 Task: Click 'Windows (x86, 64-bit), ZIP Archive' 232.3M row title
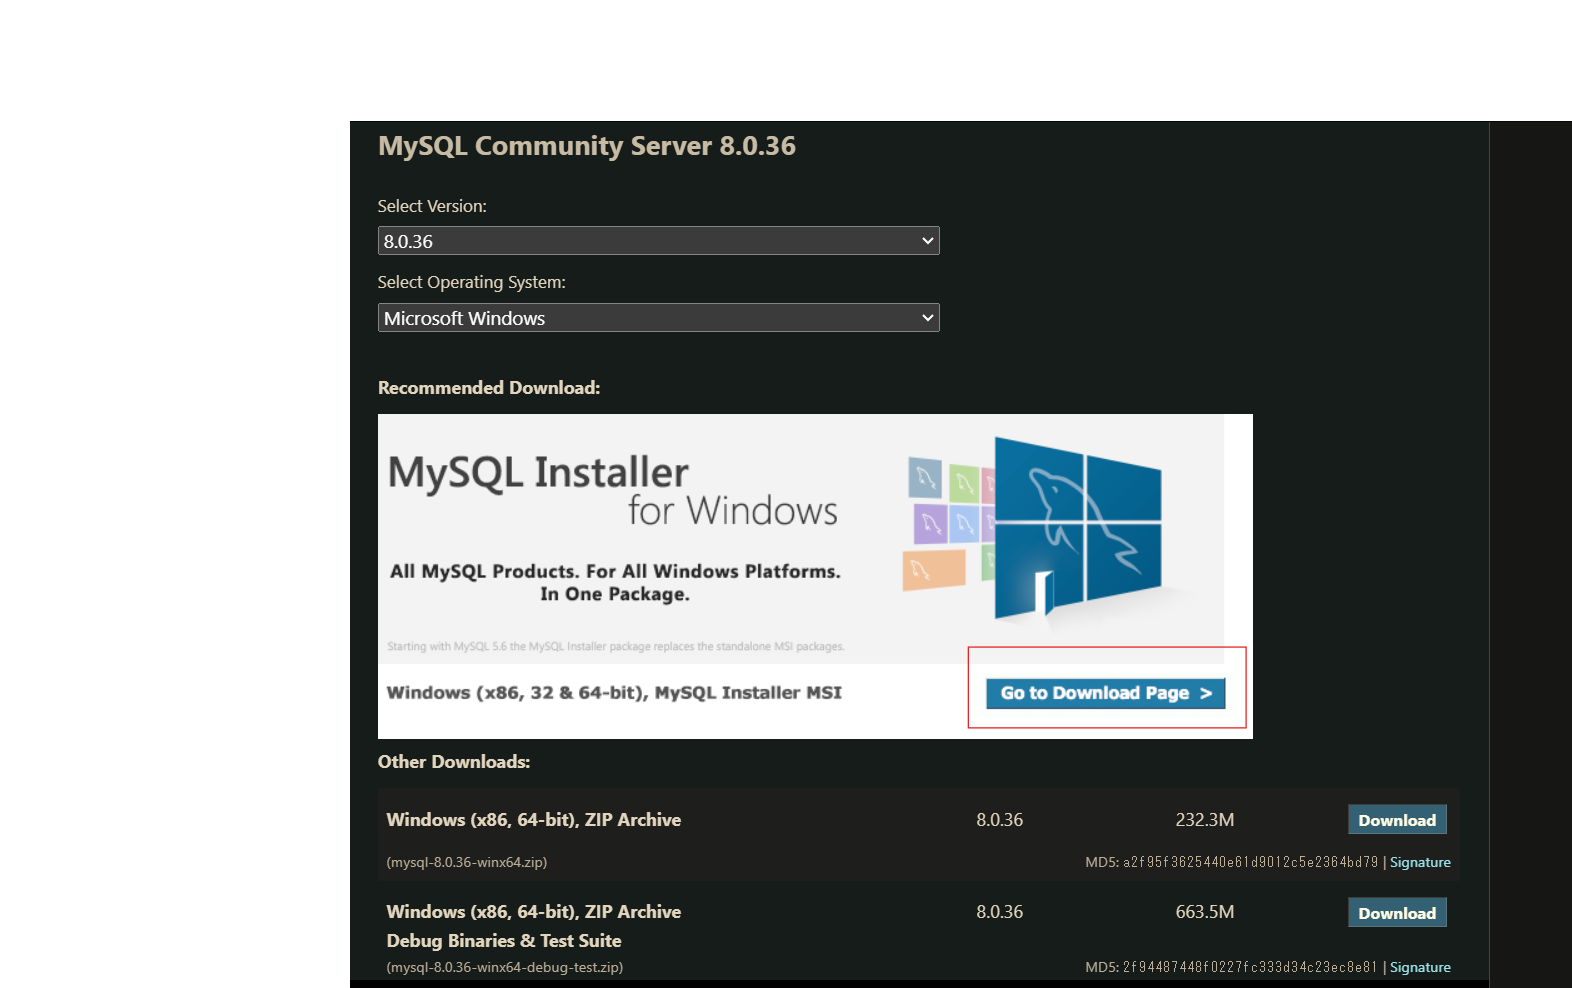point(534,820)
